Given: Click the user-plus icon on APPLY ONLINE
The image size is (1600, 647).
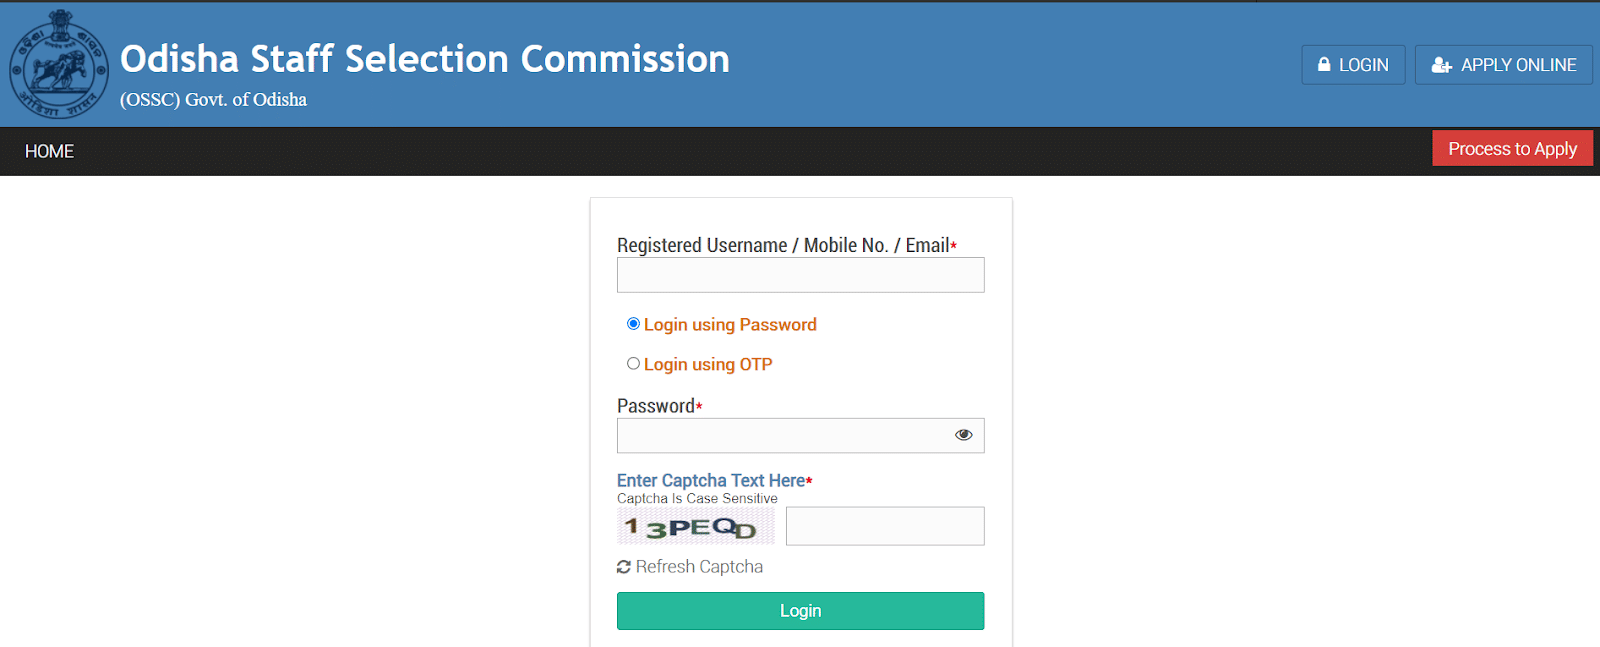Looking at the screenshot, I should pos(1441,64).
